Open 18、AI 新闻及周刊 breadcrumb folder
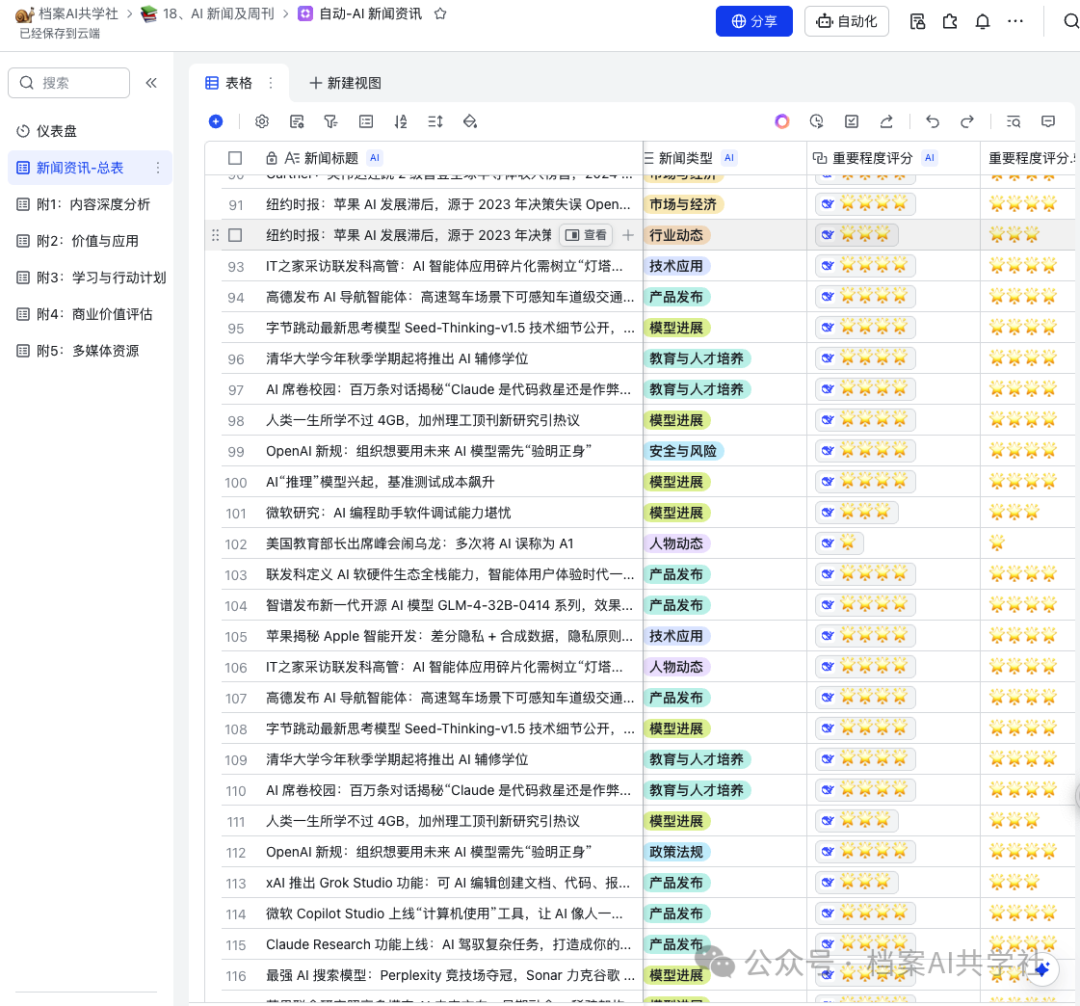Image resolution: width=1080 pixels, height=1006 pixels. point(208,14)
